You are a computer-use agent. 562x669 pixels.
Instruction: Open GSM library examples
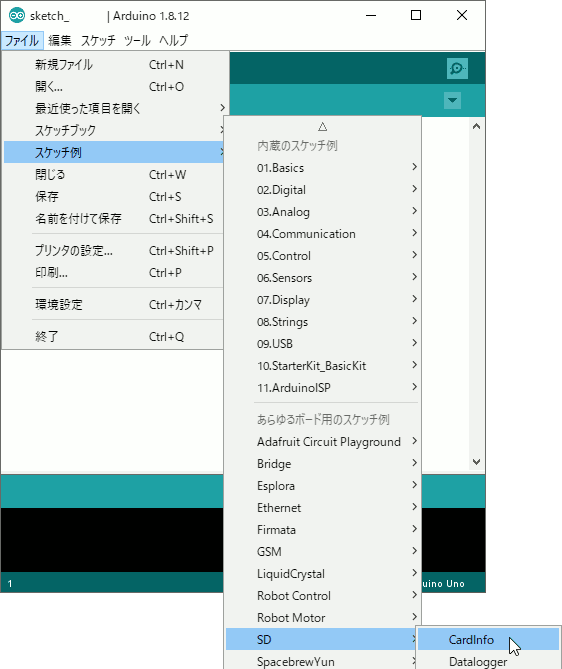323,552
